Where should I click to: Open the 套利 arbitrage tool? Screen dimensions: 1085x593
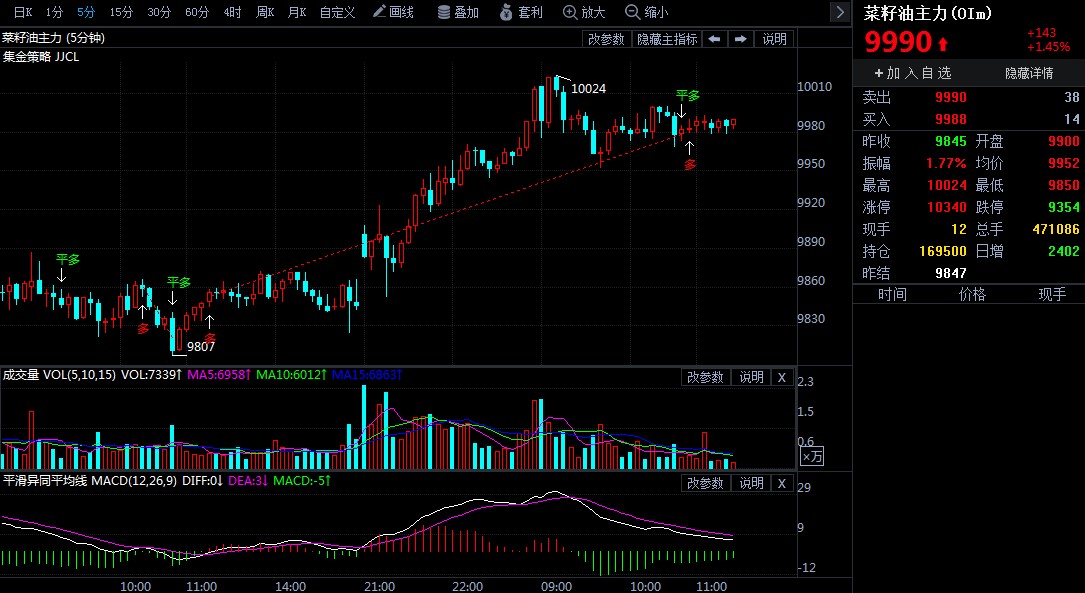521,12
